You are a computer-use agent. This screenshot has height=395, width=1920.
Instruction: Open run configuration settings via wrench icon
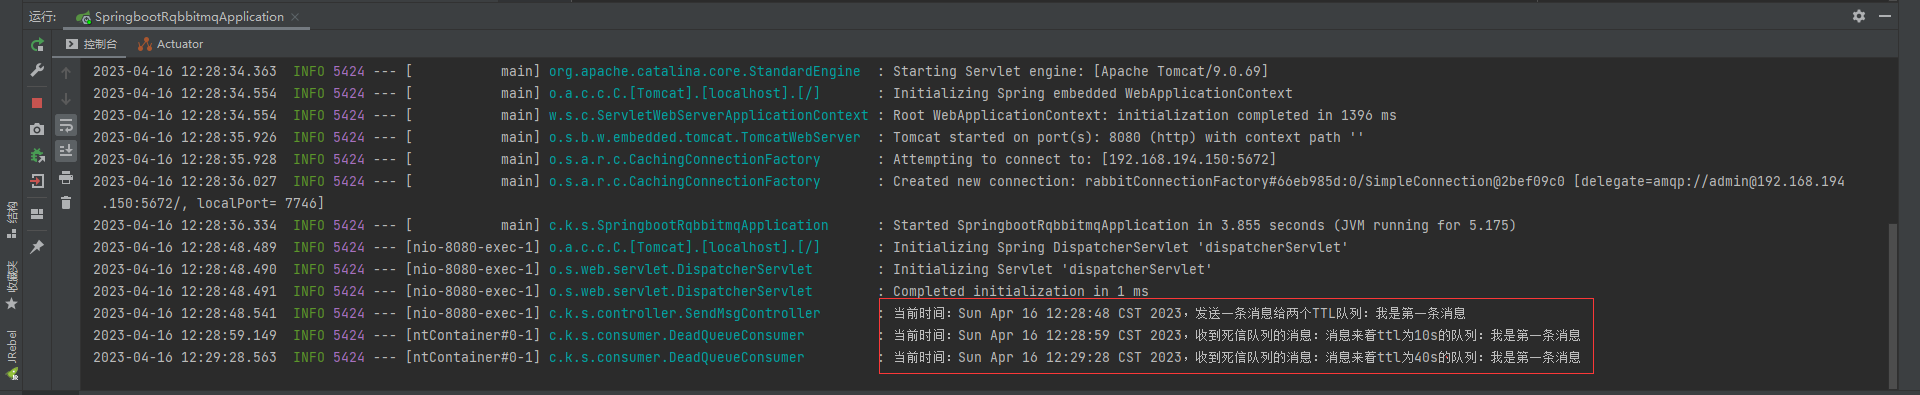click(x=37, y=70)
